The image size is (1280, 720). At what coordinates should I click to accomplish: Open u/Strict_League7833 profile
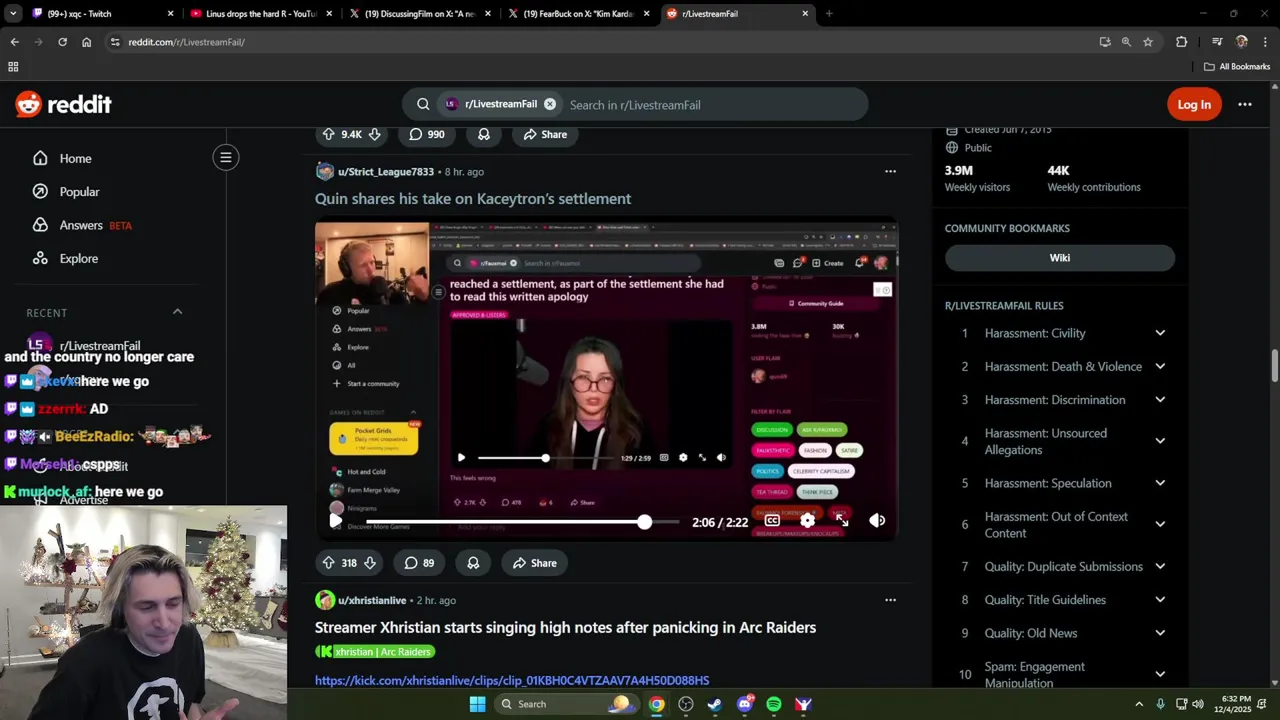coord(385,172)
